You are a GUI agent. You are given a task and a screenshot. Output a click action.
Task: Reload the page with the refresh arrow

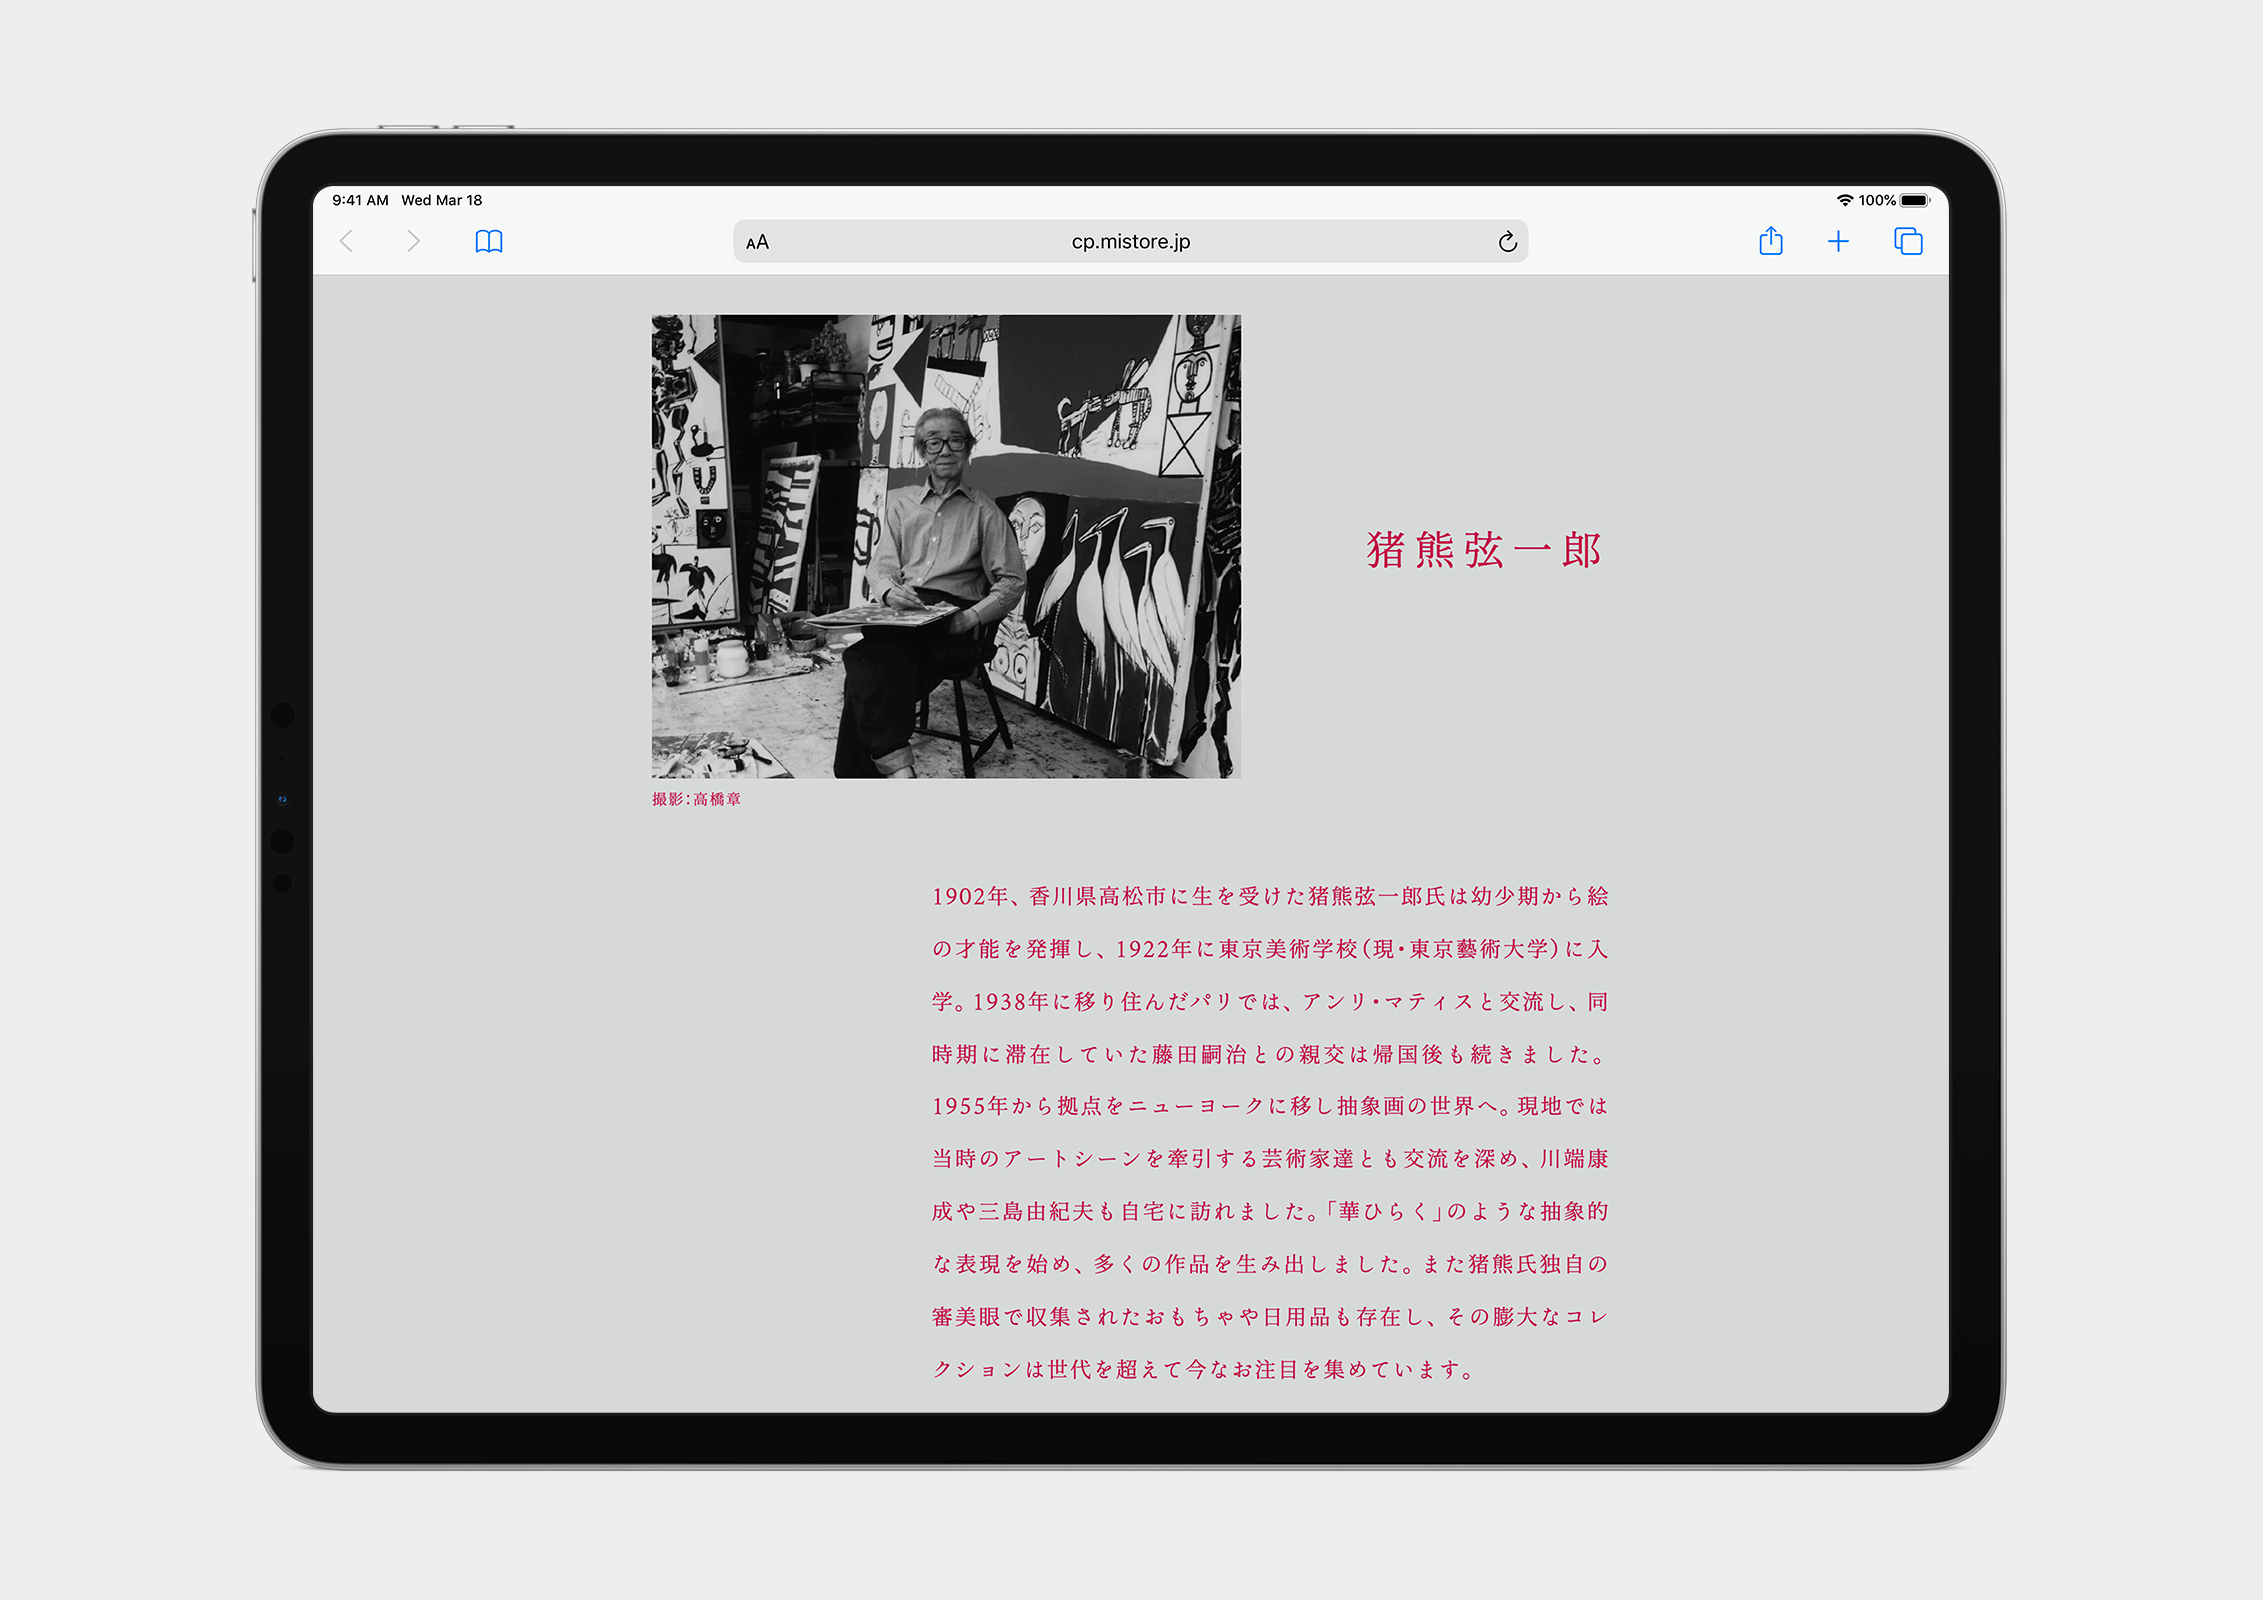pyautogui.click(x=1507, y=242)
